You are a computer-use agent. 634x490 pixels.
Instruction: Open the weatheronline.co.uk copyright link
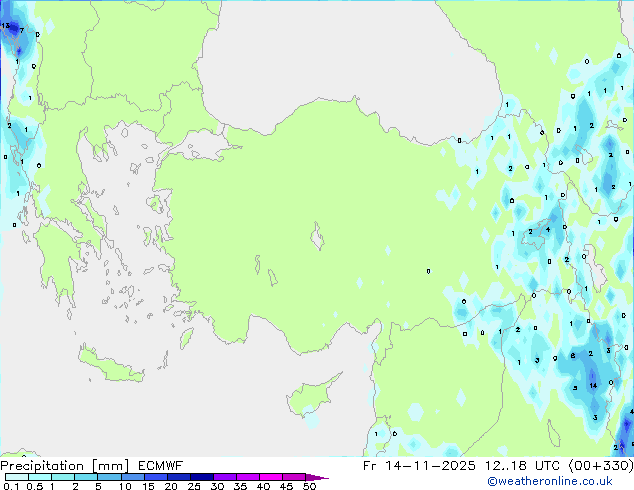[x=550, y=481]
